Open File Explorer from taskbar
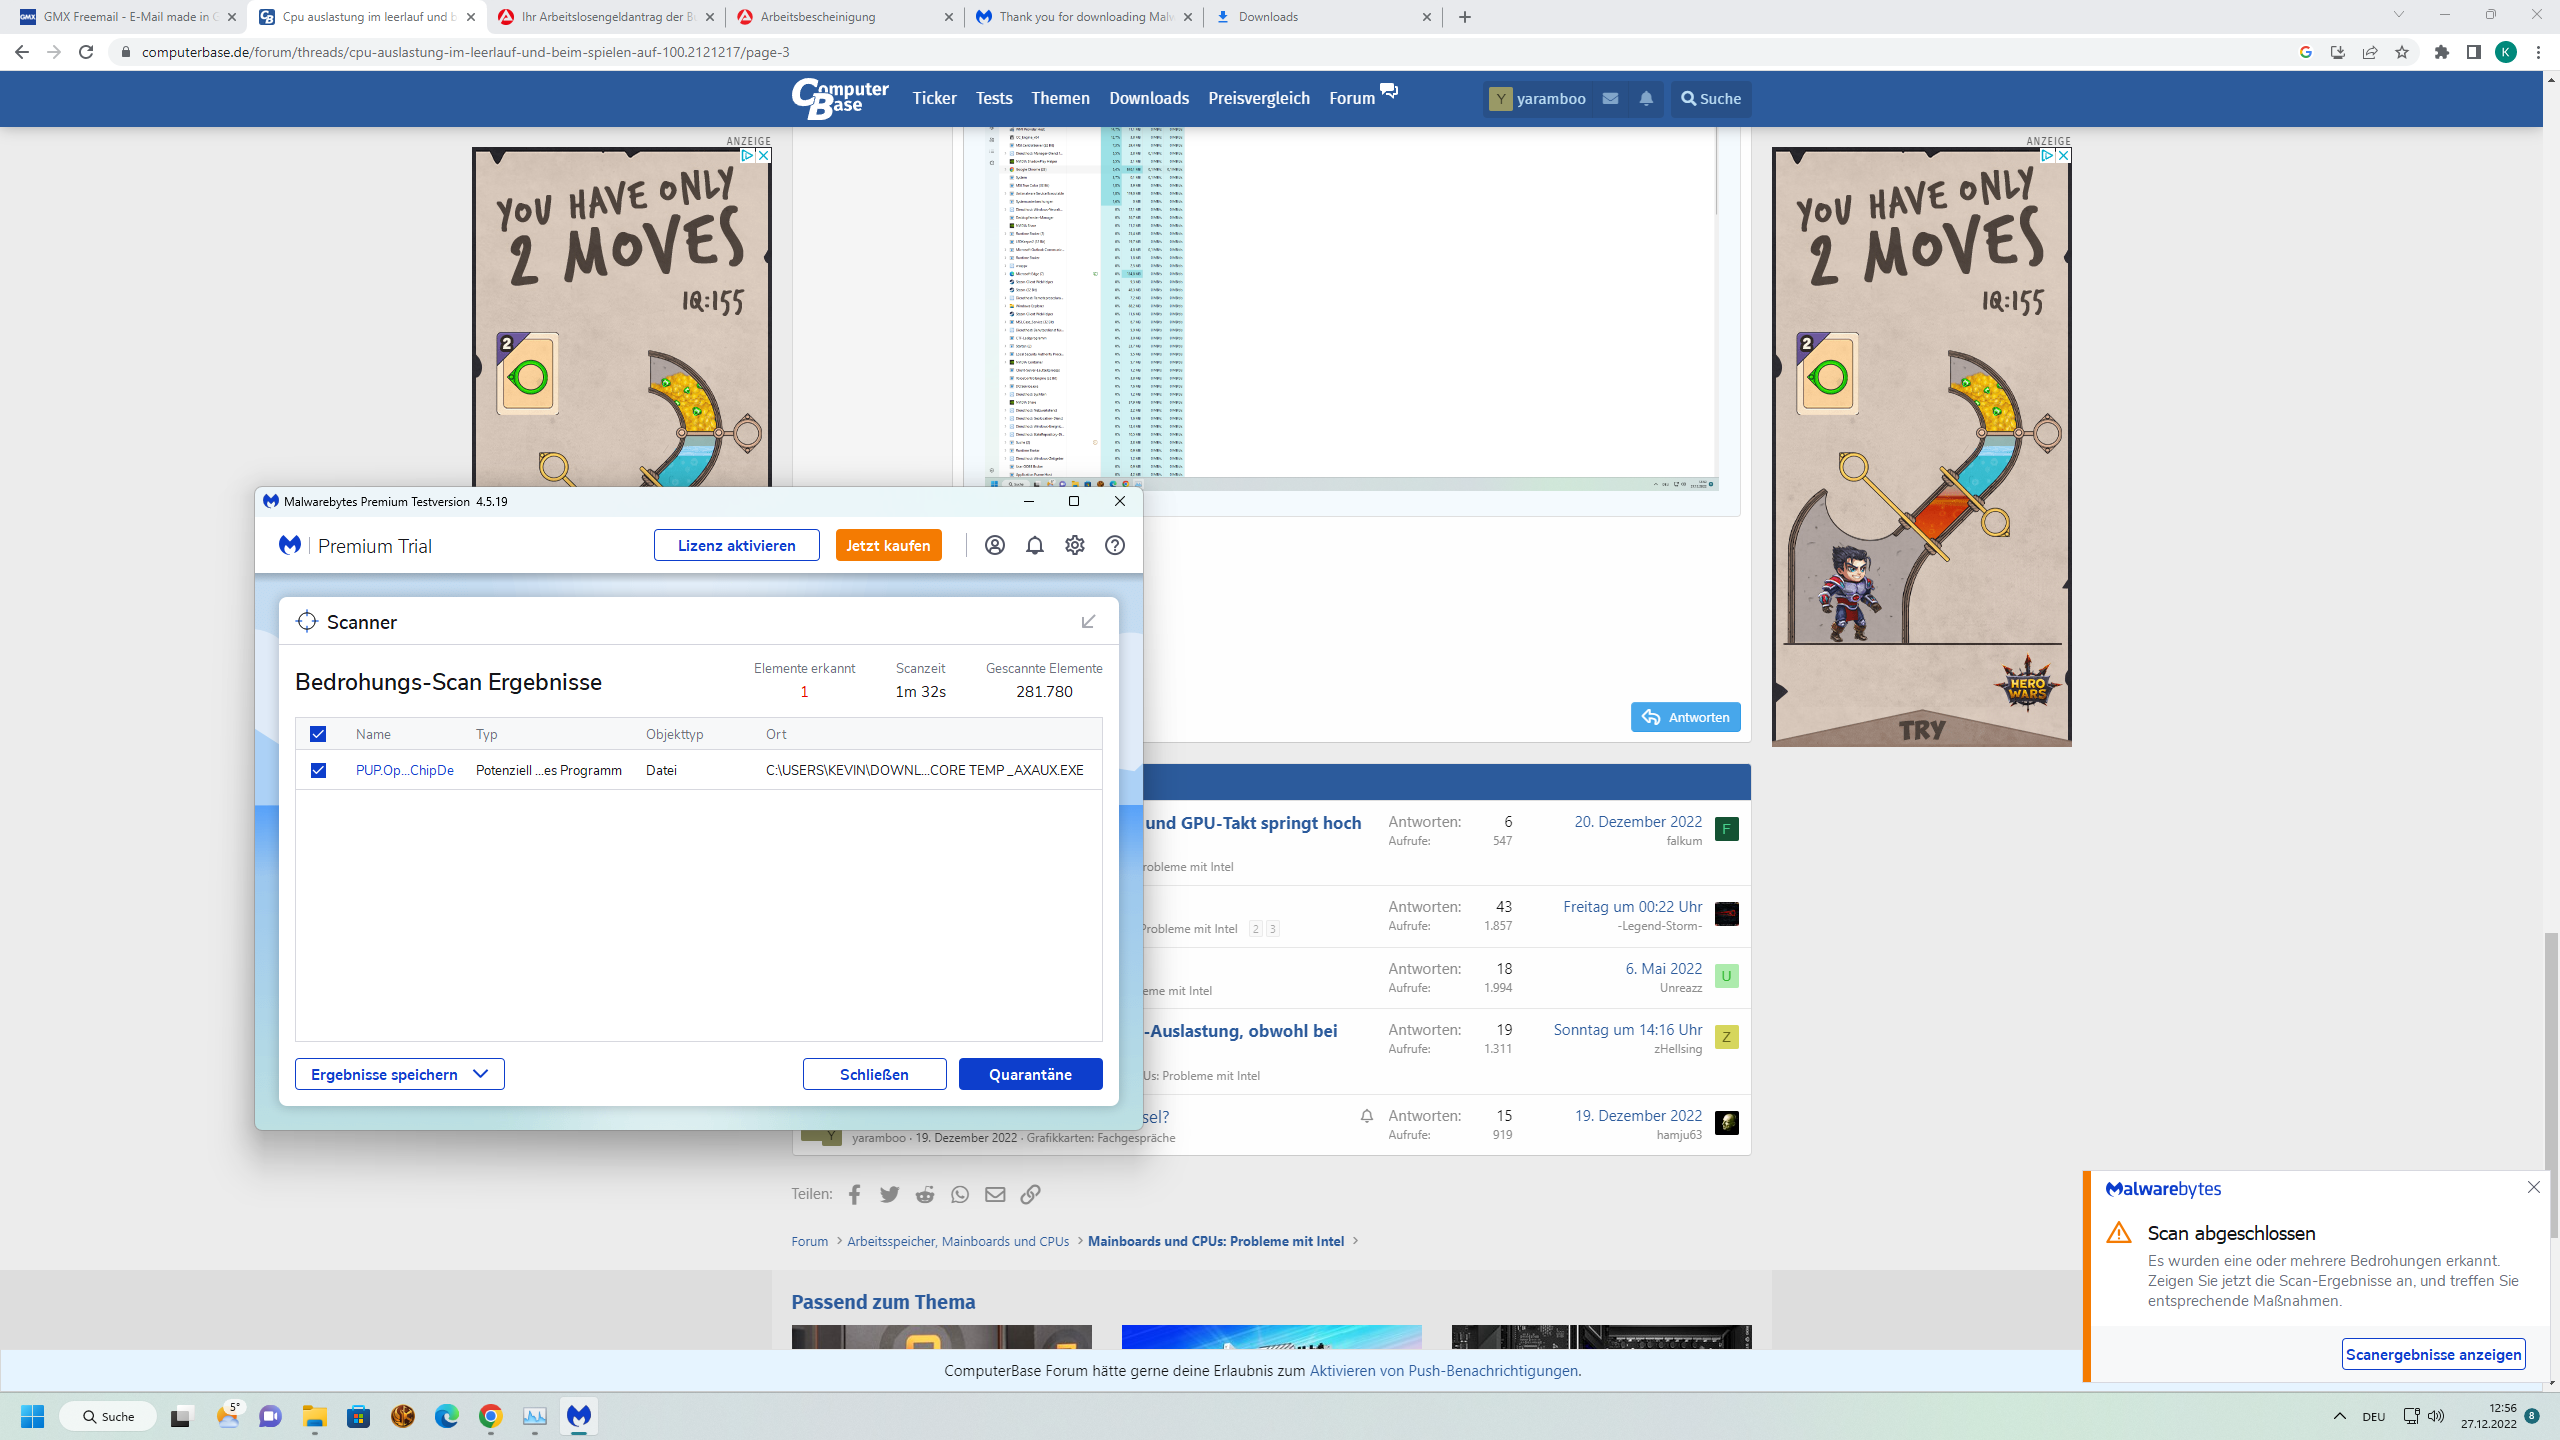Screen dimensions: 2560x1440 (x=315, y=1416)
